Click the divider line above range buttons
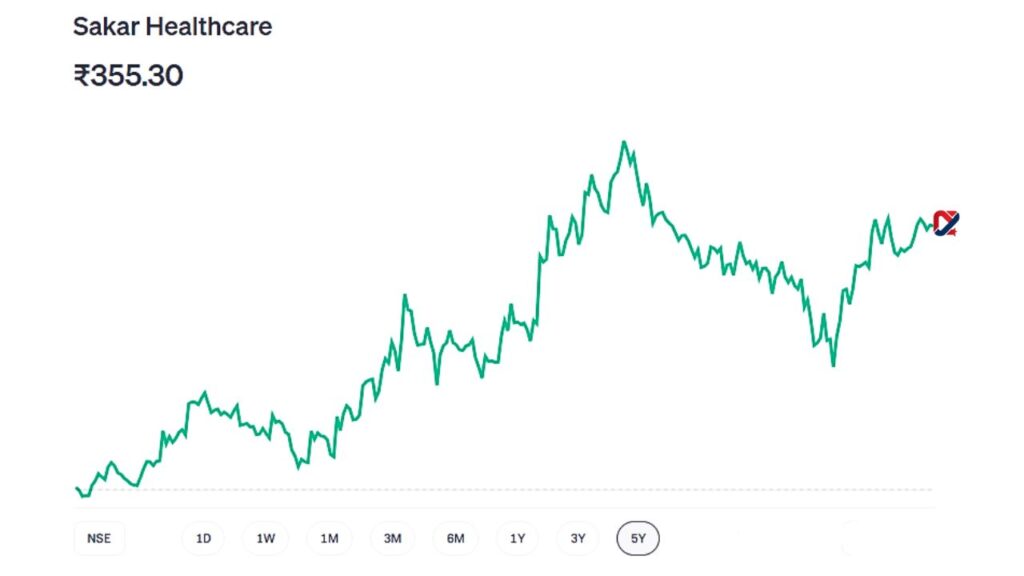 point(500,508)
